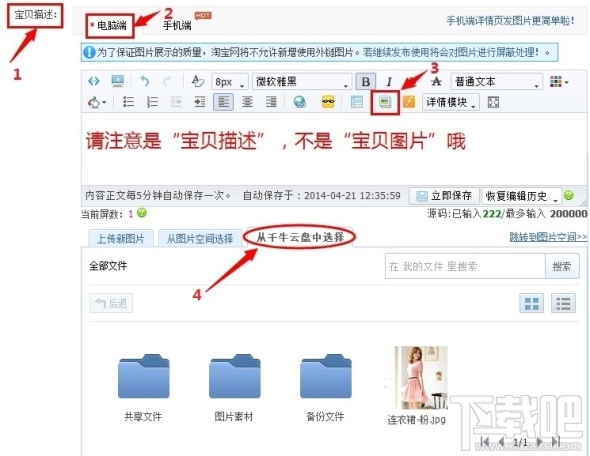This screenshot has height=456, width=590.
Task: Insert a bulleted list
Action: [x=129, y=102]
